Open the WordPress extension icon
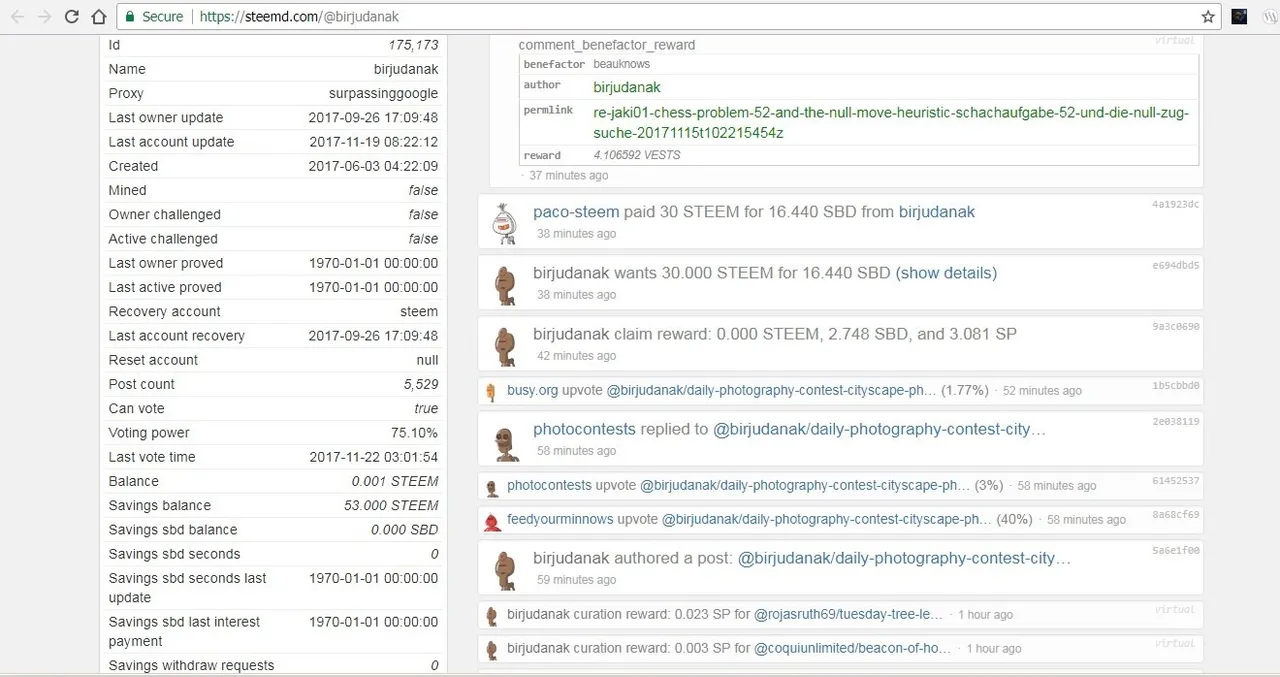 click(x=1269, y=17)
